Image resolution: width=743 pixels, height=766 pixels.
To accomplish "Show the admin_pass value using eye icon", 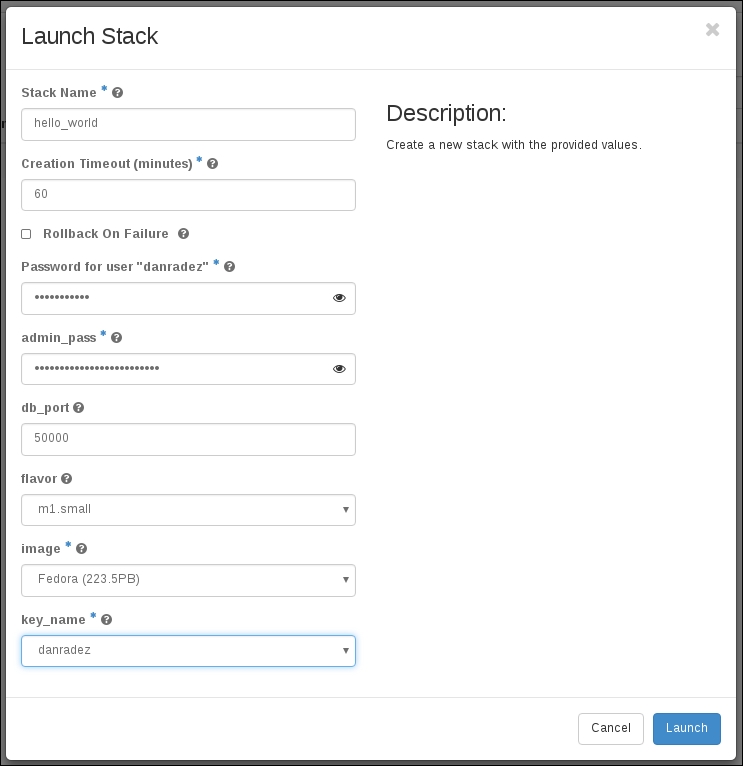I will (339, 369).
